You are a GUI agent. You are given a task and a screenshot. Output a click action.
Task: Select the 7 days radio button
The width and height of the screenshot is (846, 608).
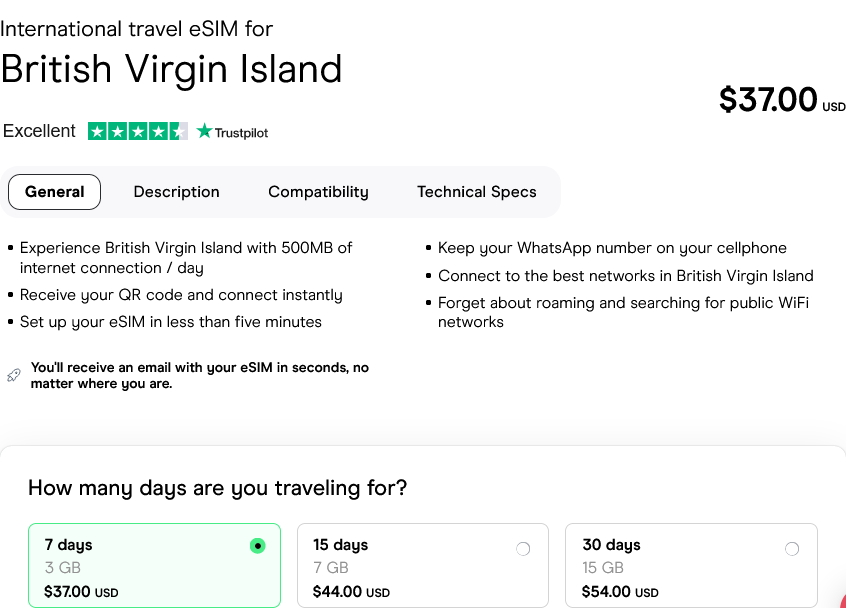[x=258, y=546]
